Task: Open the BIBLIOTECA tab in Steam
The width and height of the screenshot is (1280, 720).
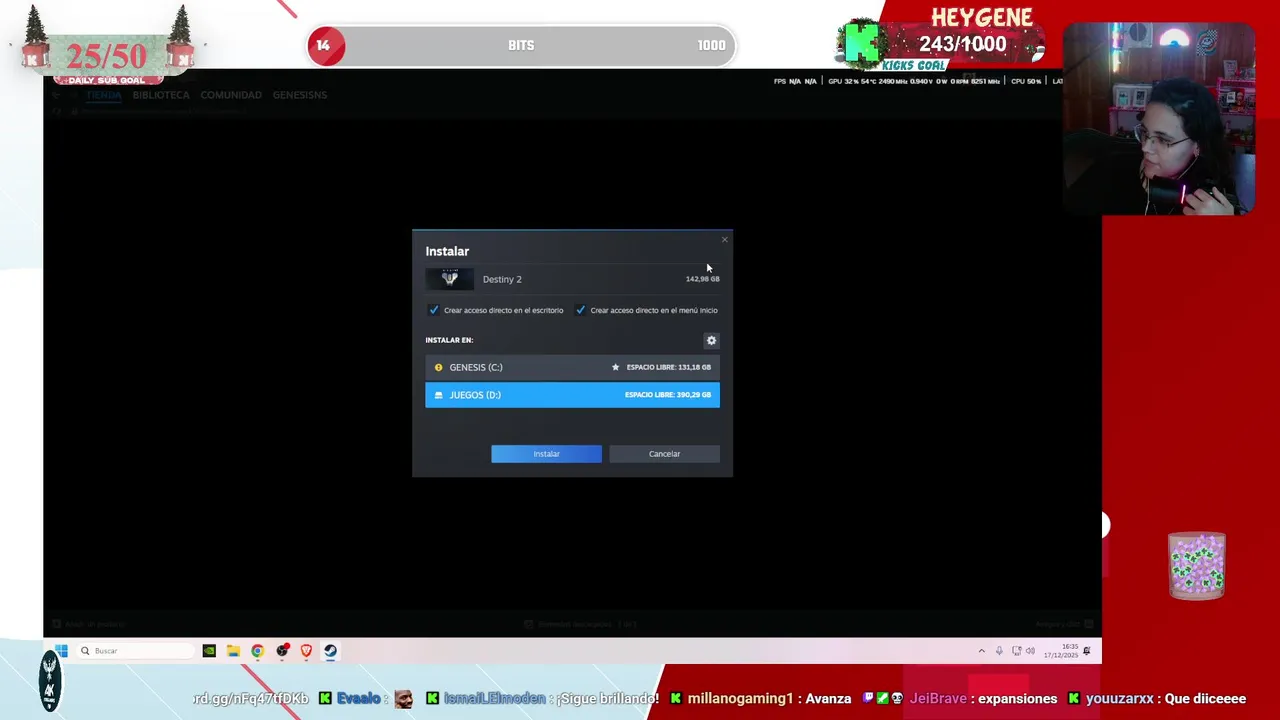Action: point(161,95)
